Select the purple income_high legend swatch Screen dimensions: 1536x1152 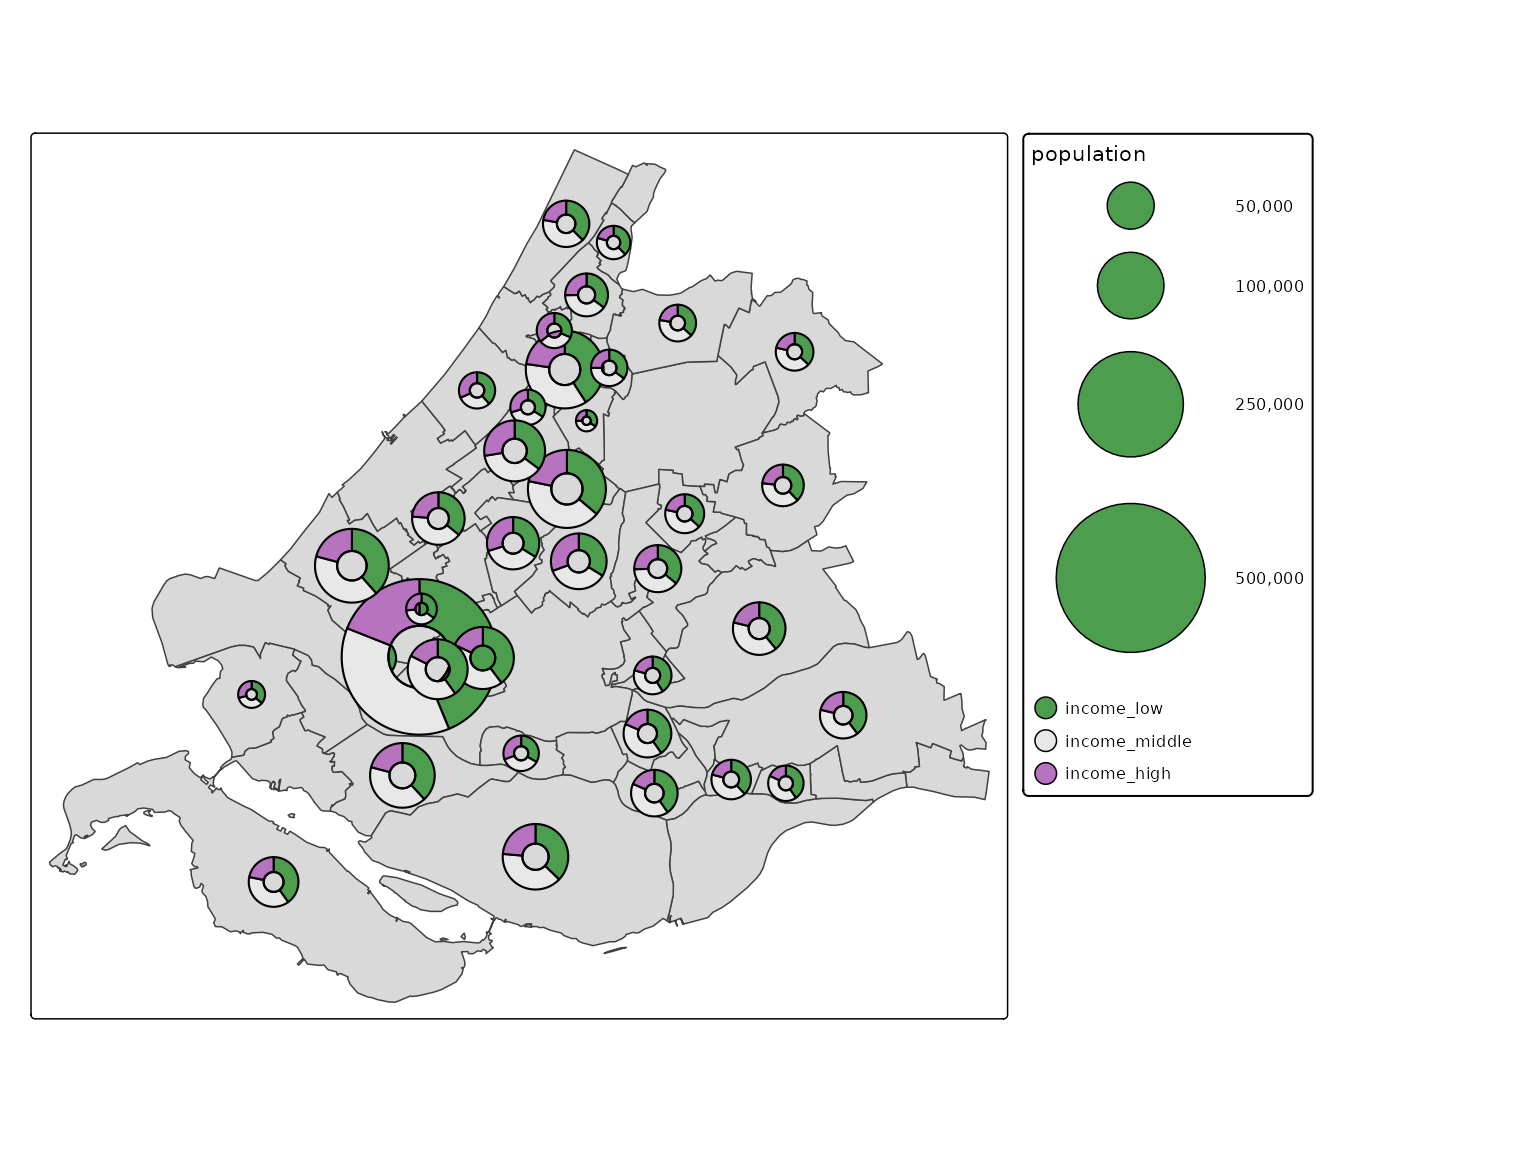[1045, 773]
